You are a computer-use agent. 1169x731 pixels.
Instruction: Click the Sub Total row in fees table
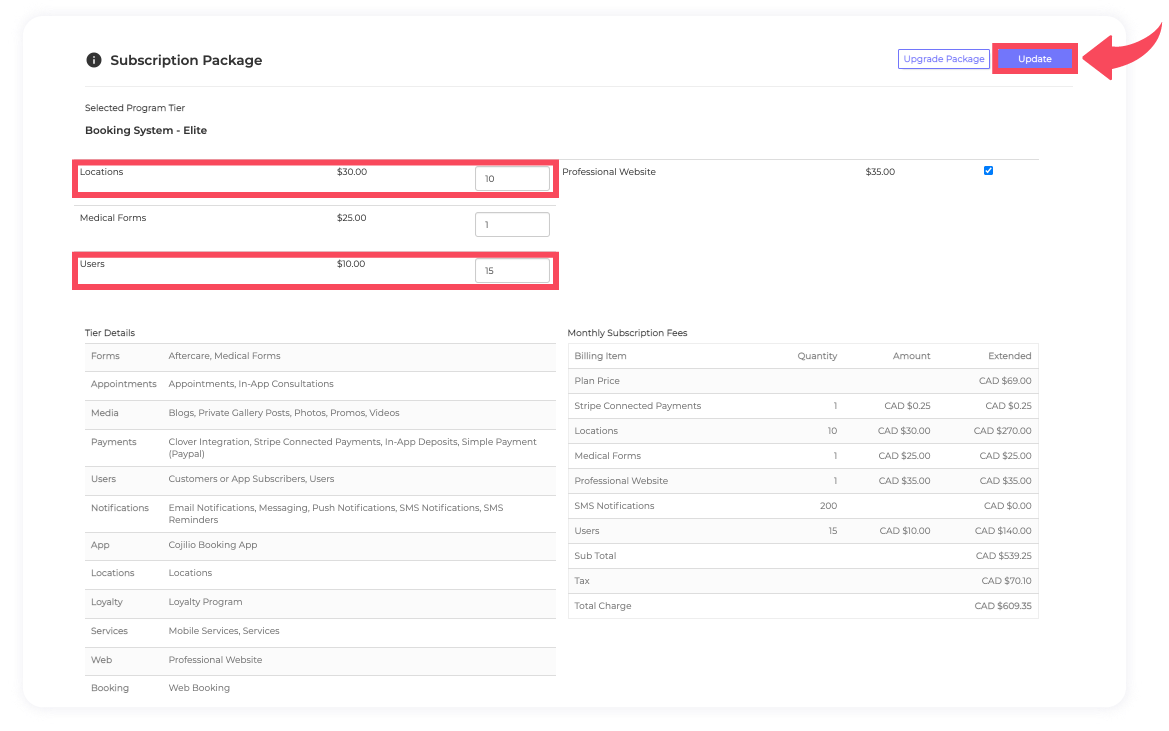[595, 556]
